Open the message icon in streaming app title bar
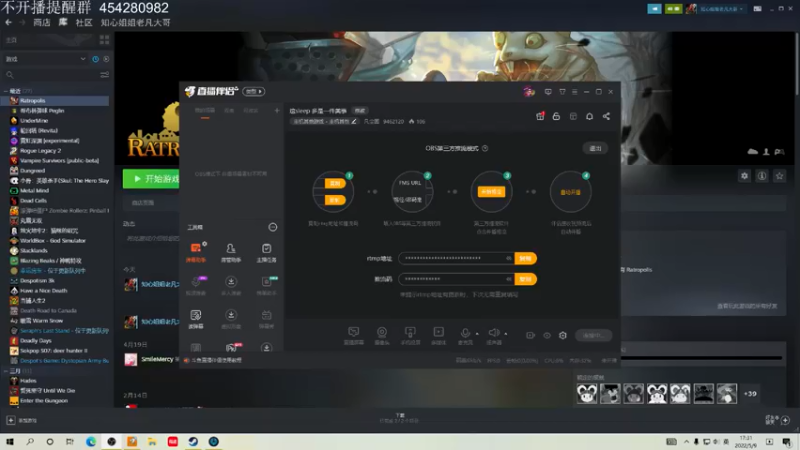The image size is (800, 450). pos(548,92)
